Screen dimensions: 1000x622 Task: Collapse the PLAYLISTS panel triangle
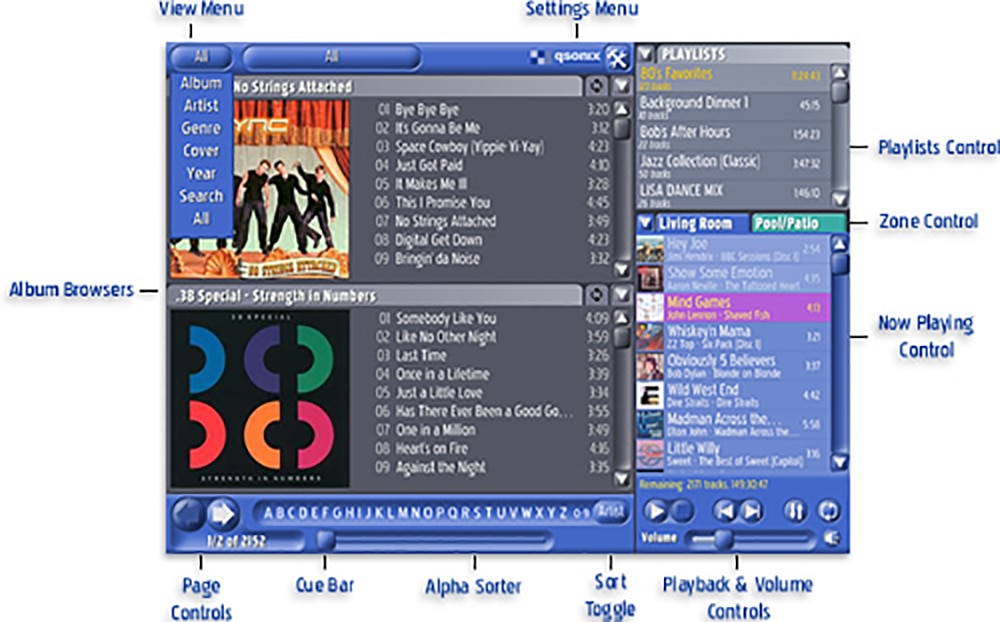click(x=645, y=54)
